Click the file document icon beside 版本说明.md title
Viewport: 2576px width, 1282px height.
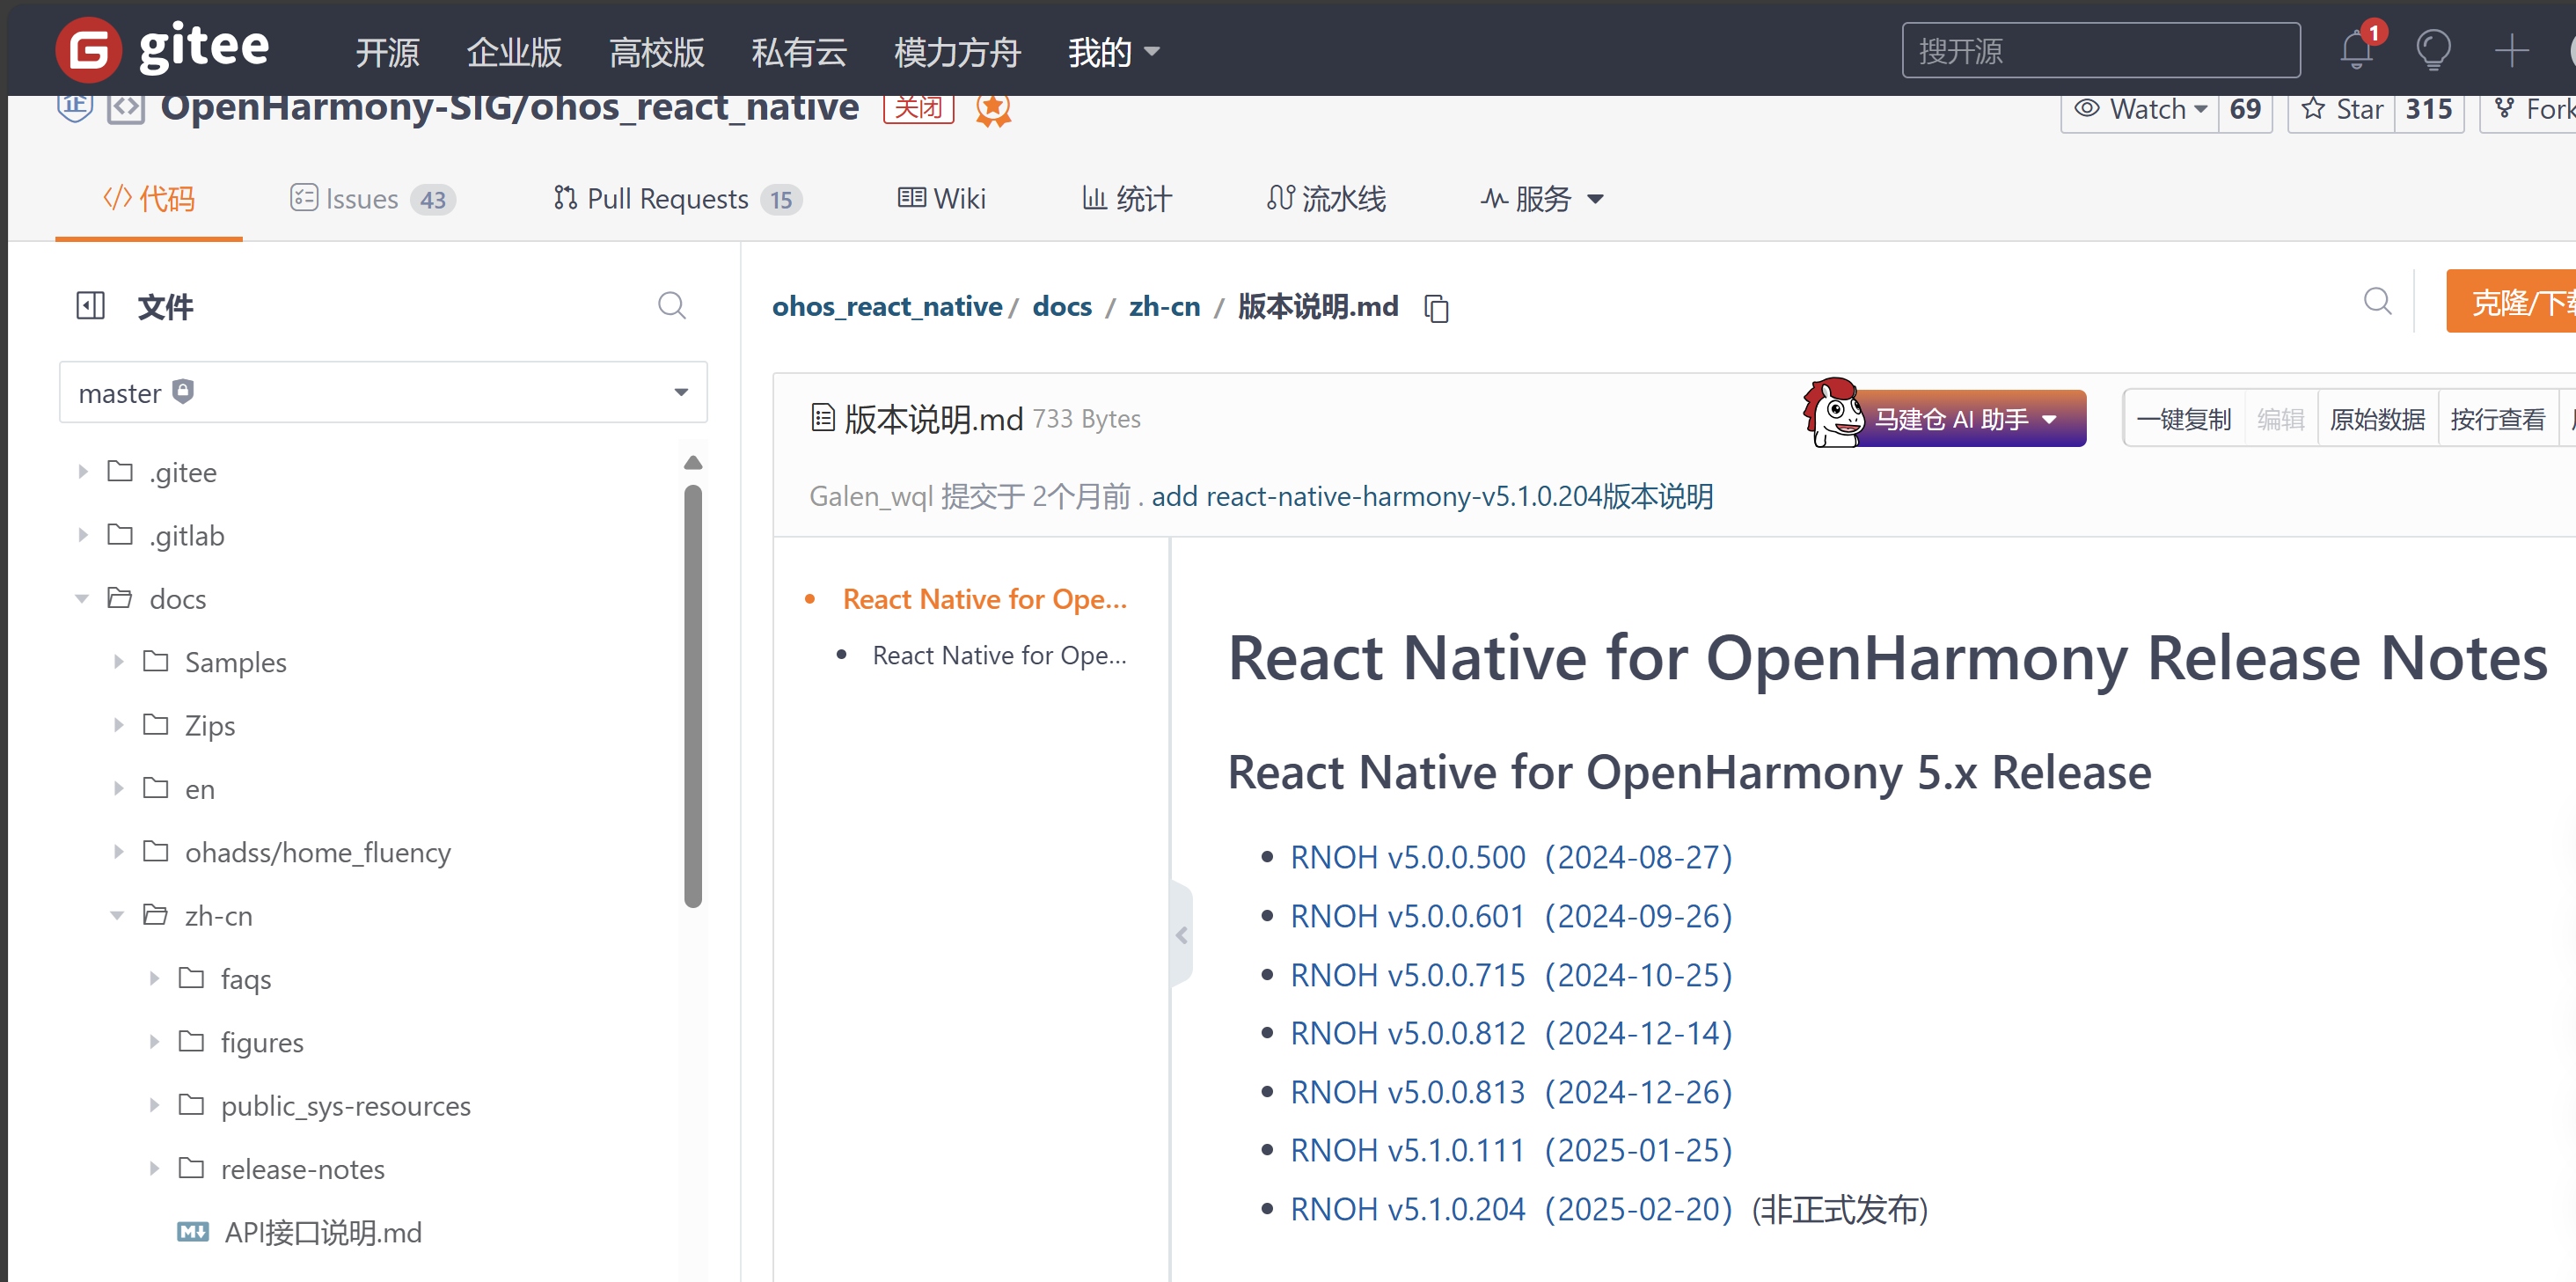(822, 418)
